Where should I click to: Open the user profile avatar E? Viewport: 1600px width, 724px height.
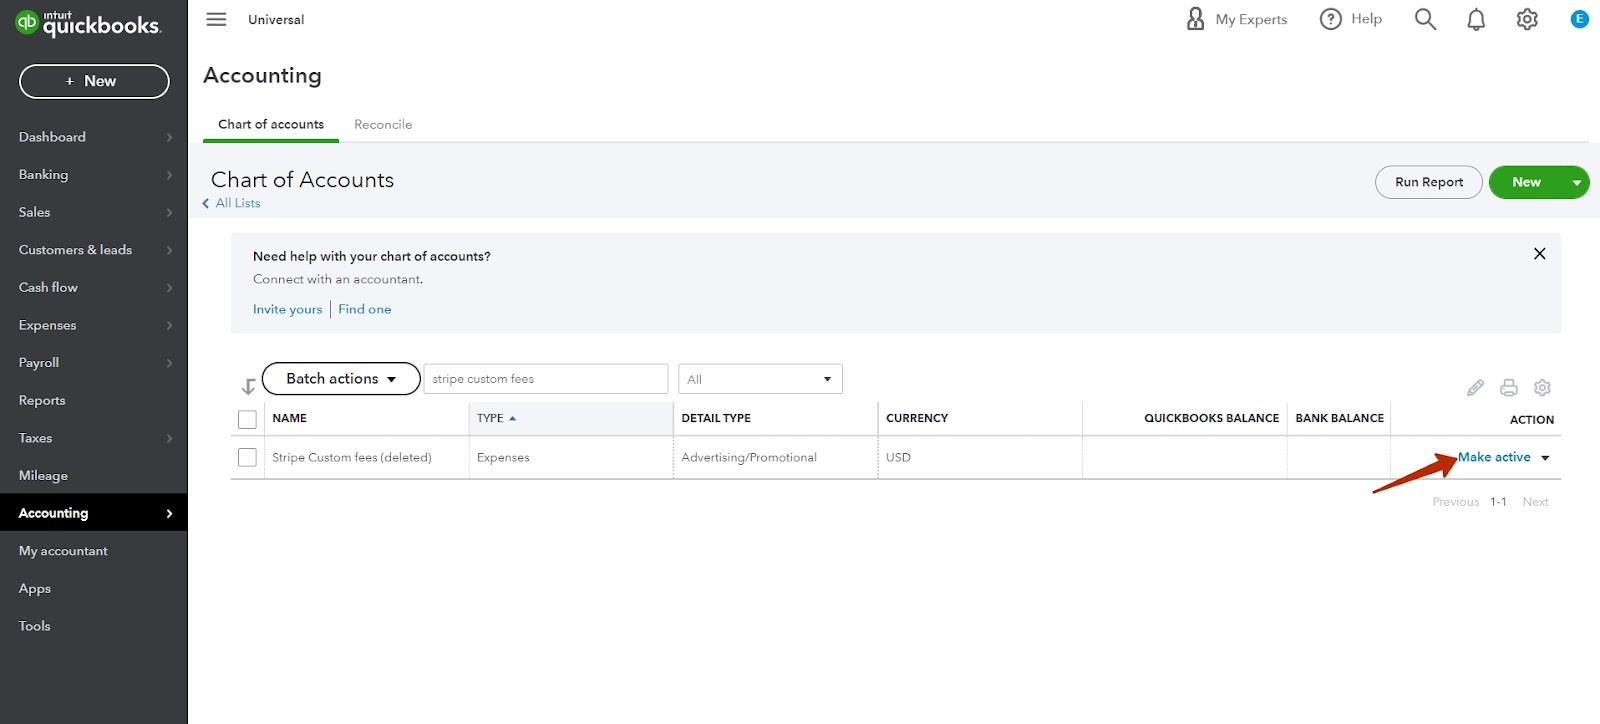pyautogui.click(x=1580, y=19)
